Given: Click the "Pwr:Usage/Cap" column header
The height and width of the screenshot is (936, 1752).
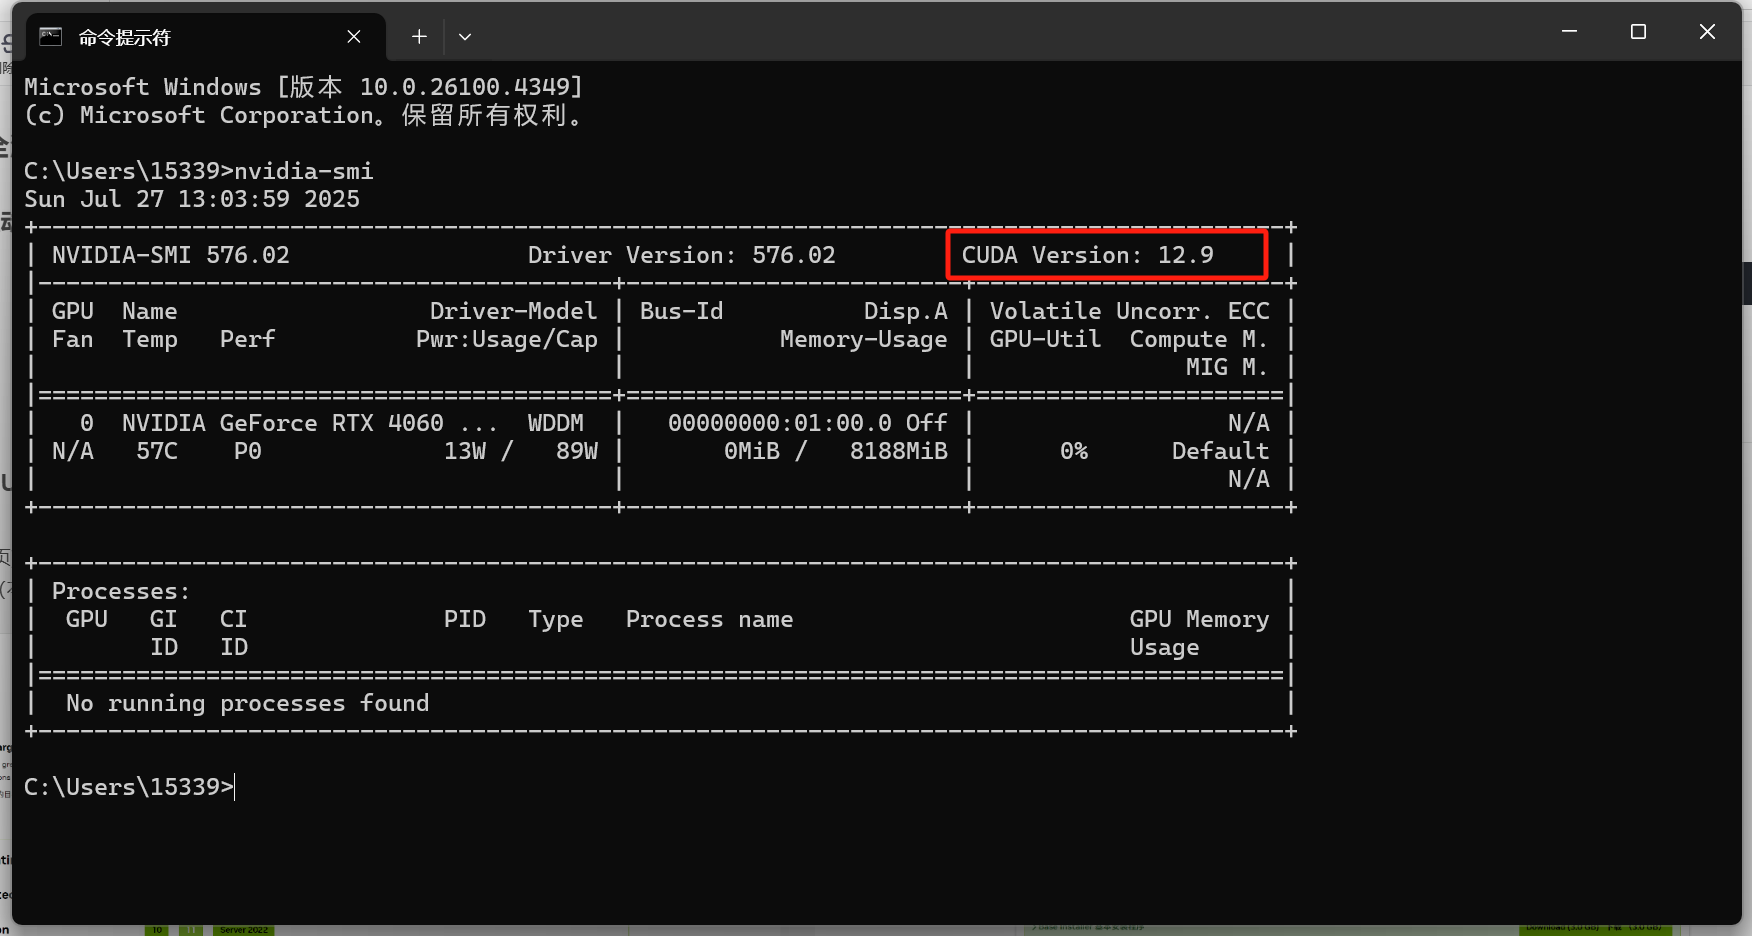Looking at the screenshot, I should [x=507, y=339].
